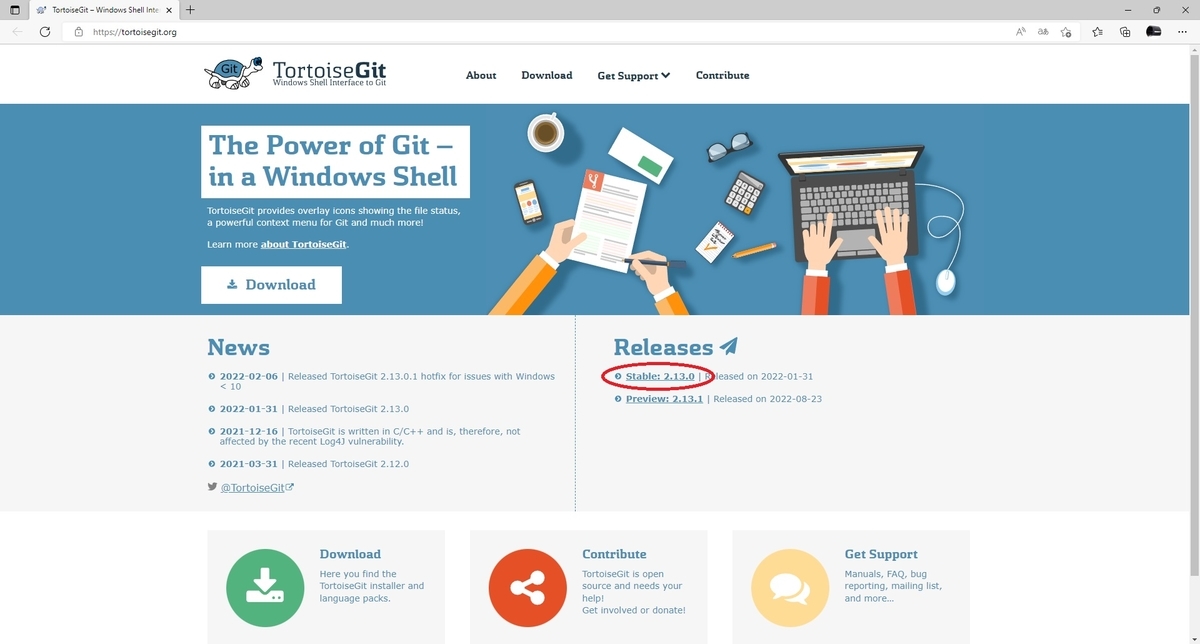This screenshot has height=644, width=1200.
Task: Close the TortoiseGit browser tab
Action: pyautogui.click(x=170, y=9)
